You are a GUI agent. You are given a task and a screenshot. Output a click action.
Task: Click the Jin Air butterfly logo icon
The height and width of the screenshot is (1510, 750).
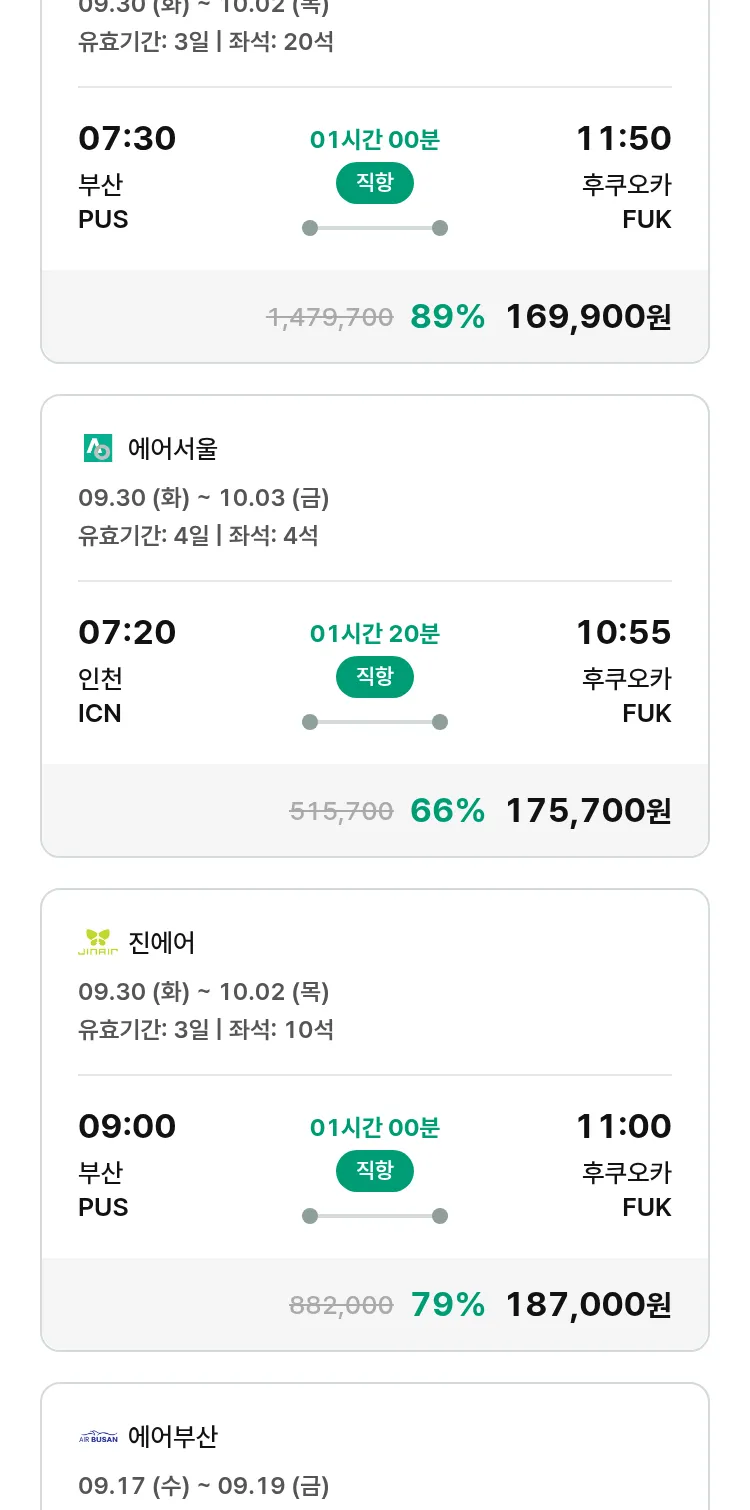pyautogui.click(x=98, y=942)
